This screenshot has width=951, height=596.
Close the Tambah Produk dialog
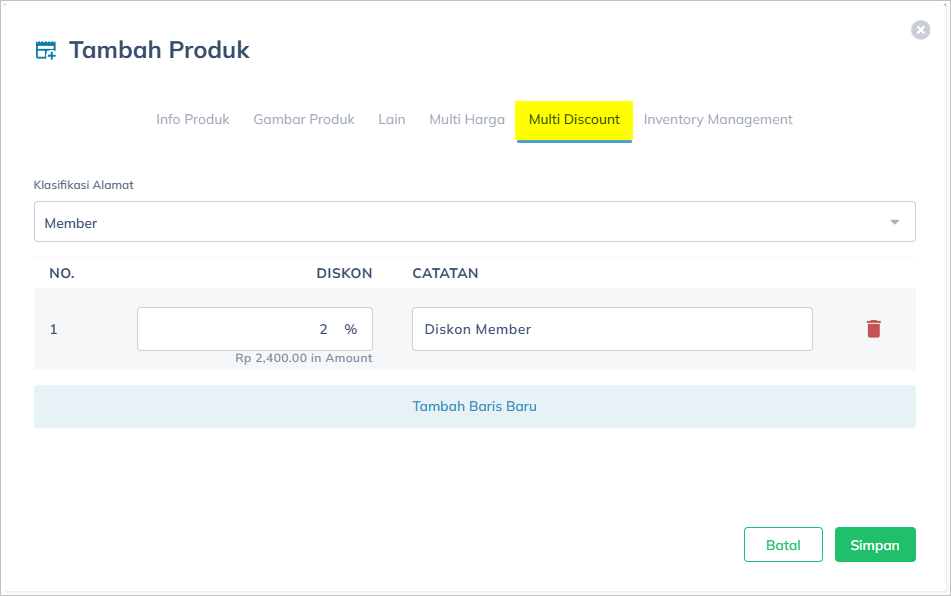click(920, 30)
